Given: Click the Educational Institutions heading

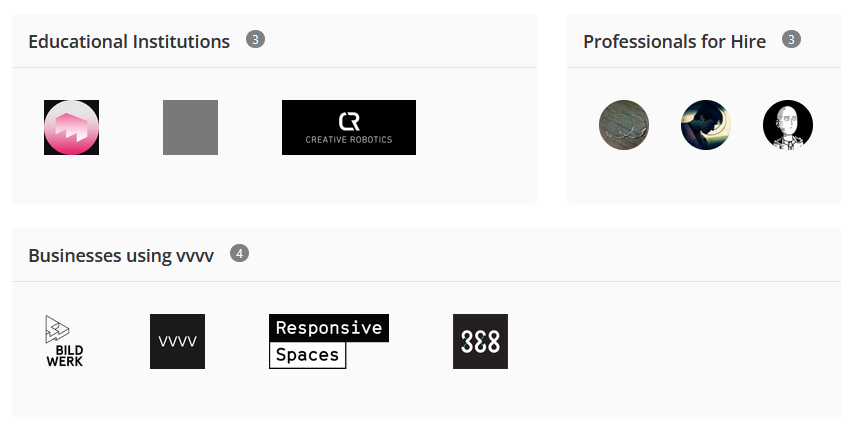Looking at the screenshot, I should coord(129,41).
